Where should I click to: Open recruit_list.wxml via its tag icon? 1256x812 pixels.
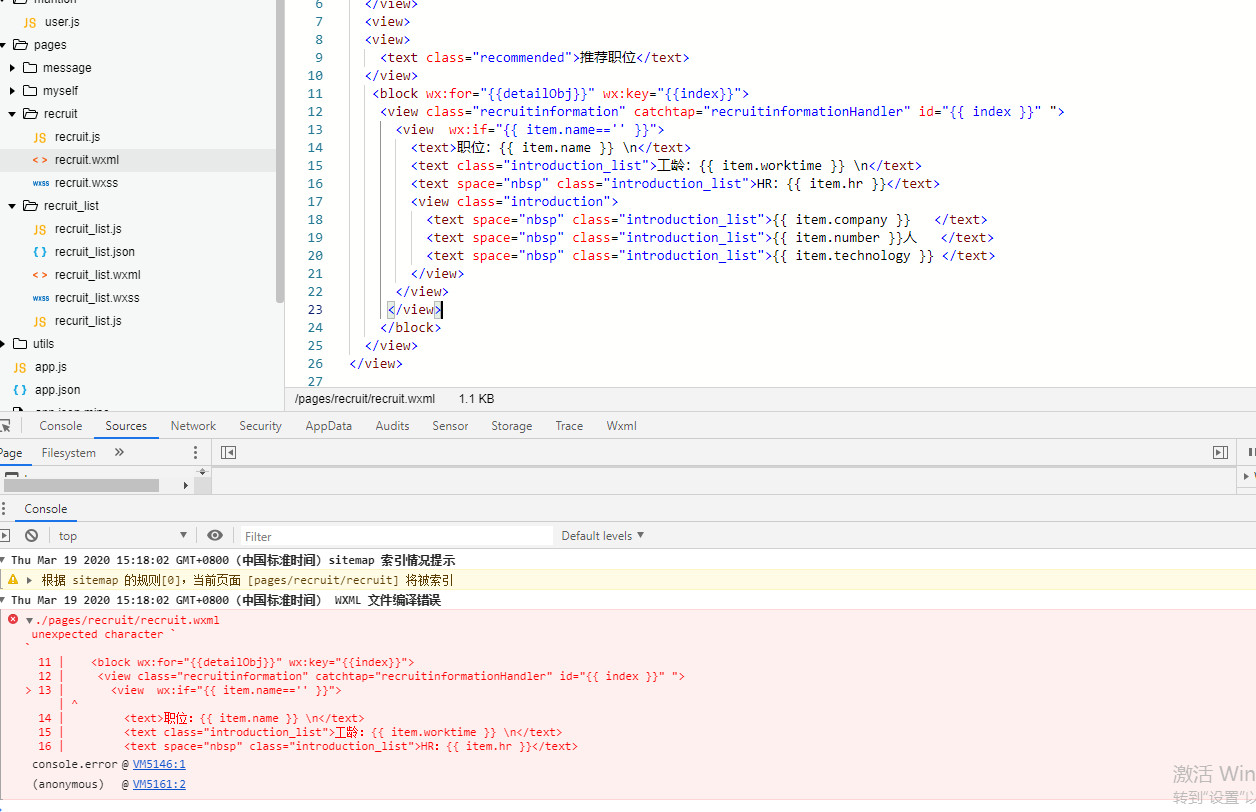(x=40, y=275)
